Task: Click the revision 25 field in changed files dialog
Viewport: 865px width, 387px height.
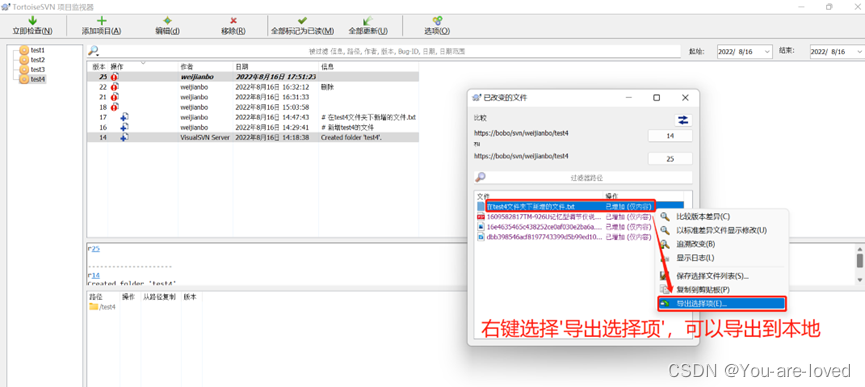Action: pos(670,159)
